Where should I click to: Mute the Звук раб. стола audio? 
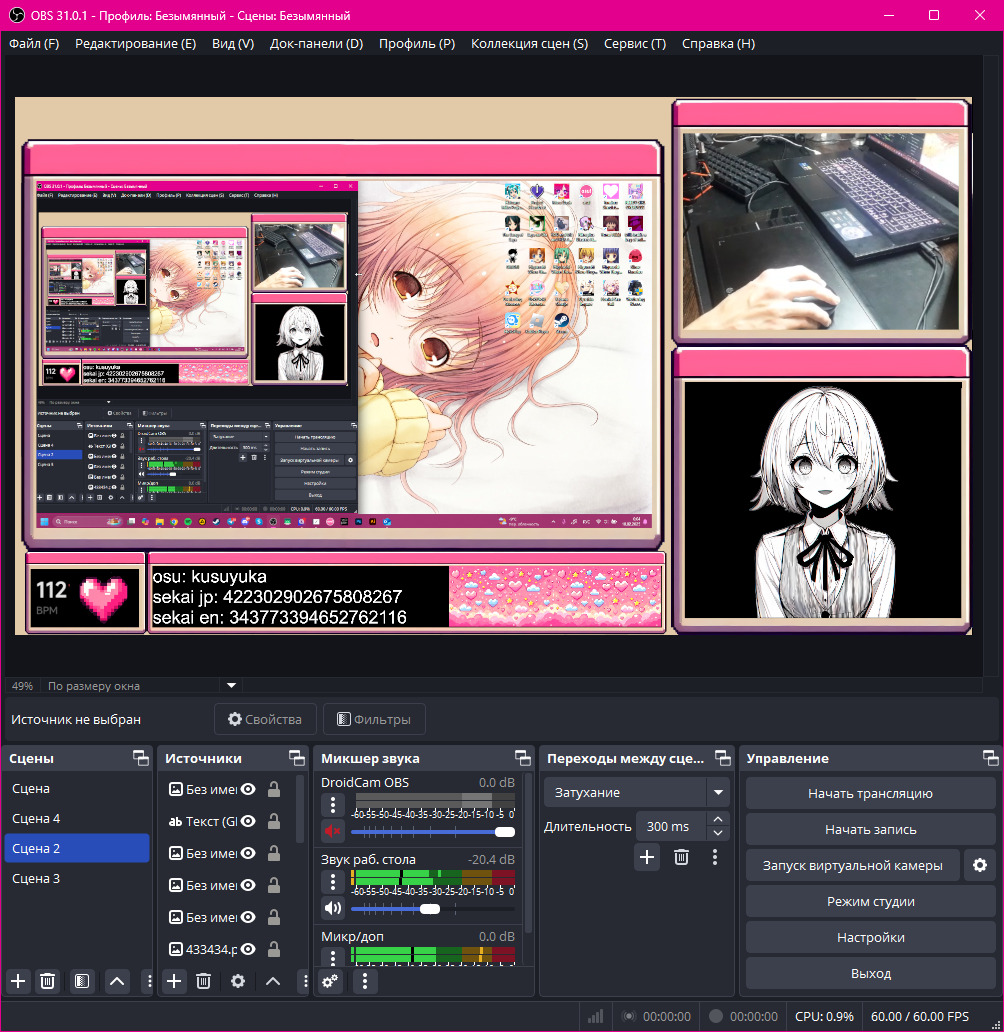click(333, 908)
